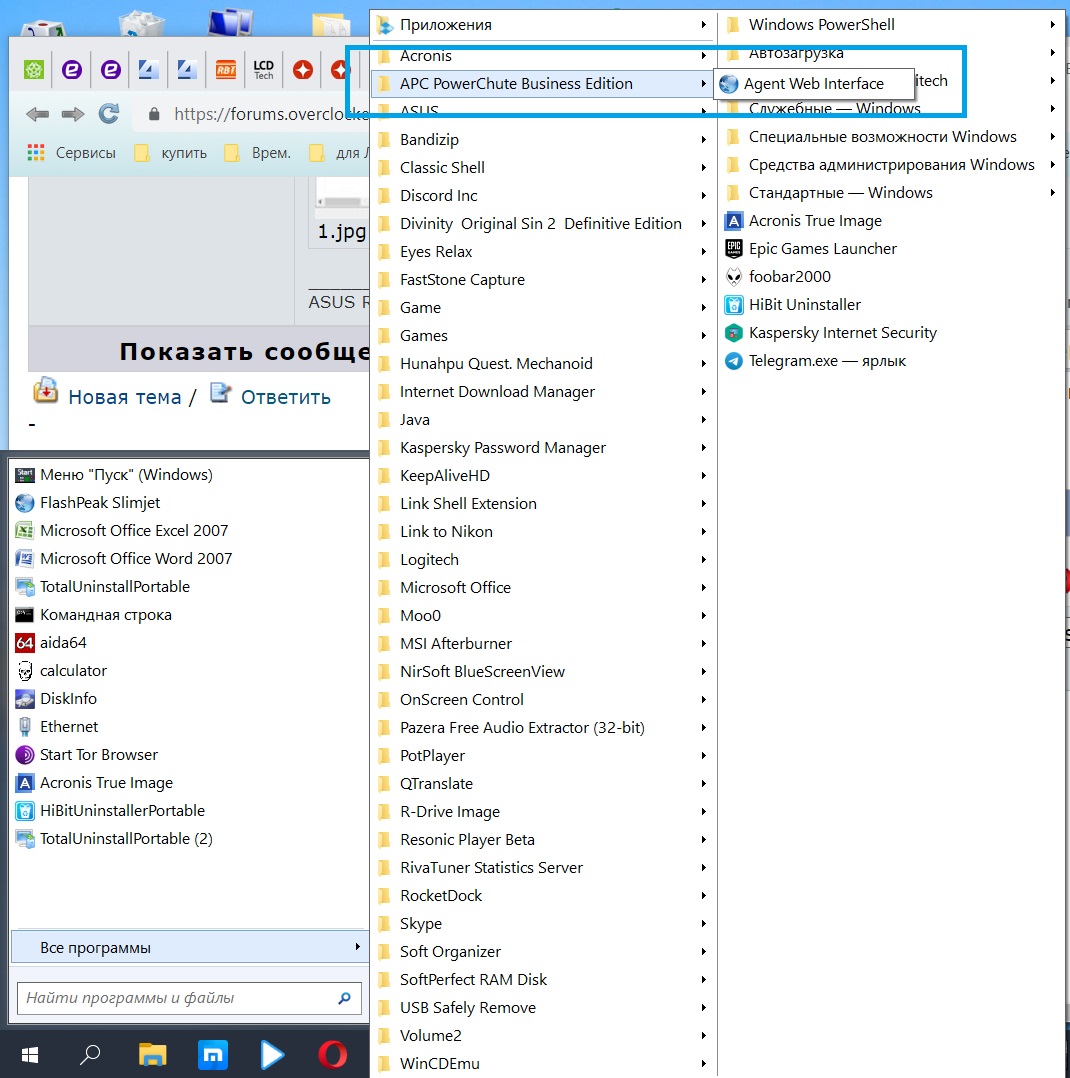Open Средства администрирования Windows folder
Screen dimensions: 1070x1078
tap(891, 165)
